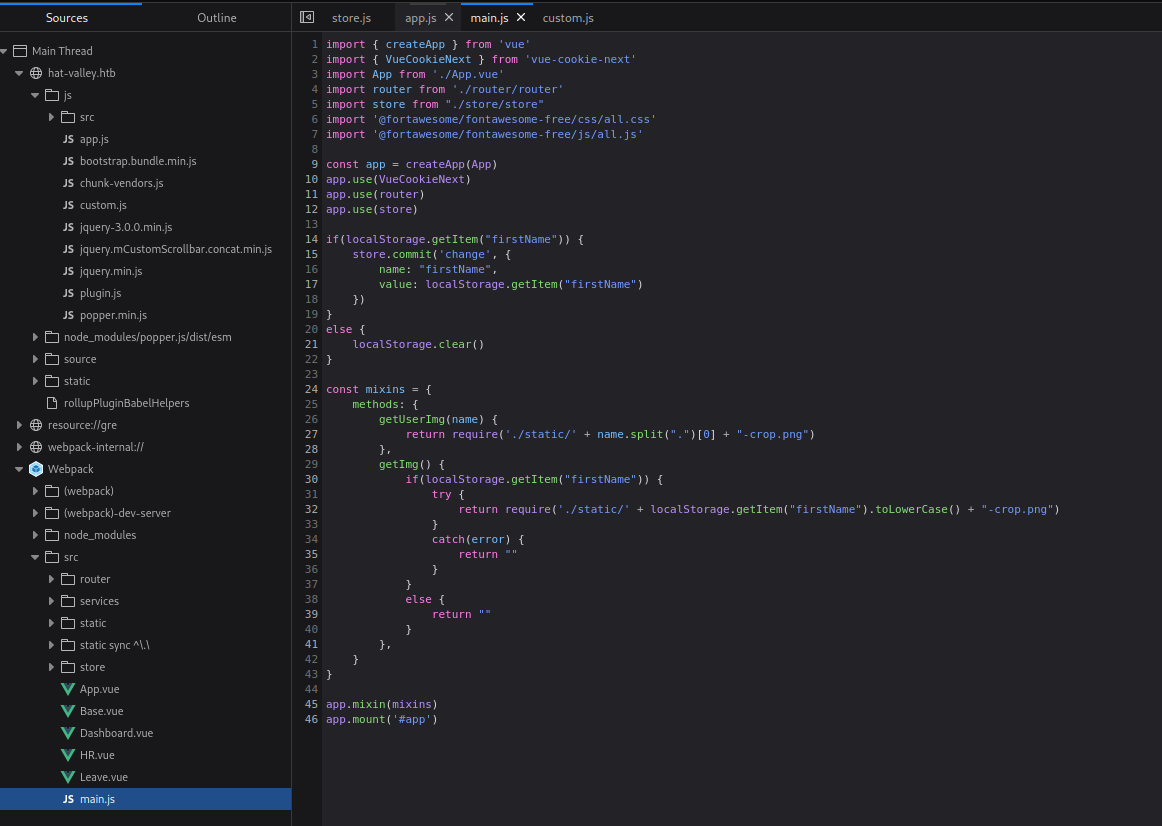Click the Webpack cube icon

[x=37, y=469]
